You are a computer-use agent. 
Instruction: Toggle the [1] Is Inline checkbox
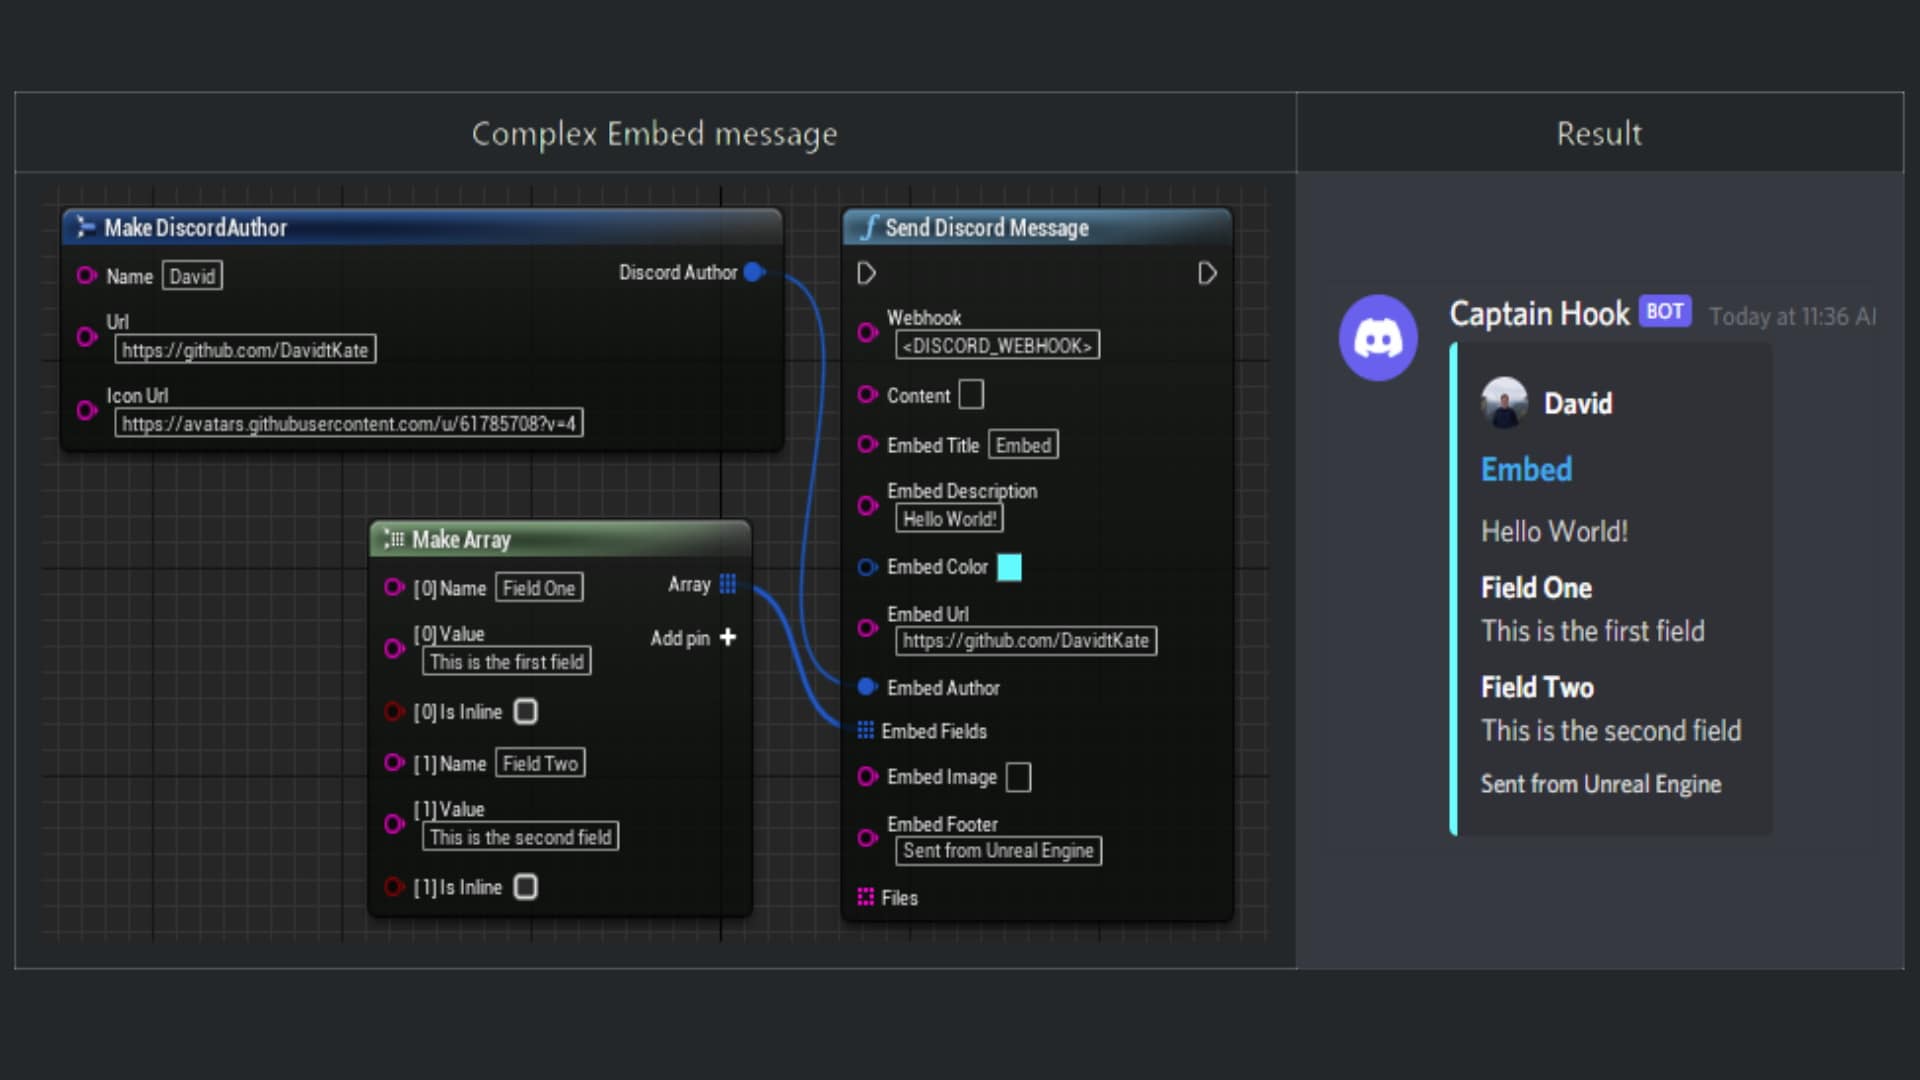coord(524,886)
